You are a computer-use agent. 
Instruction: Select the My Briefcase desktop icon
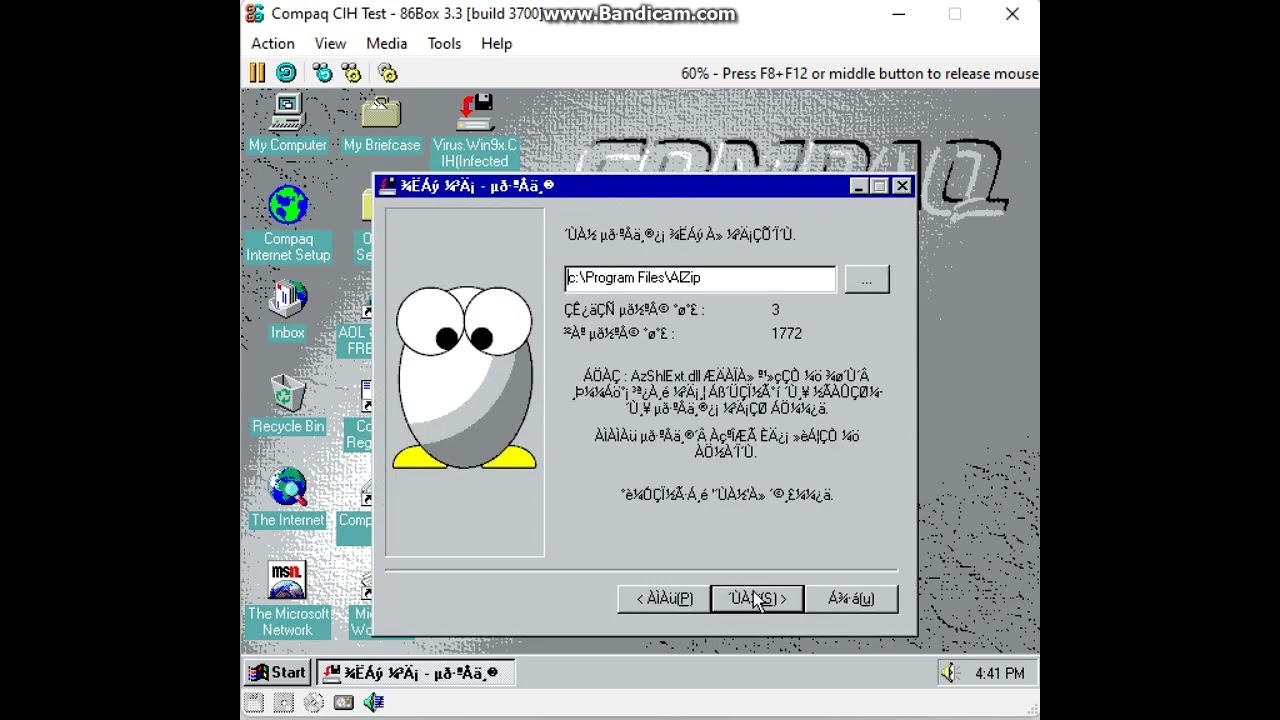(381, 123)
